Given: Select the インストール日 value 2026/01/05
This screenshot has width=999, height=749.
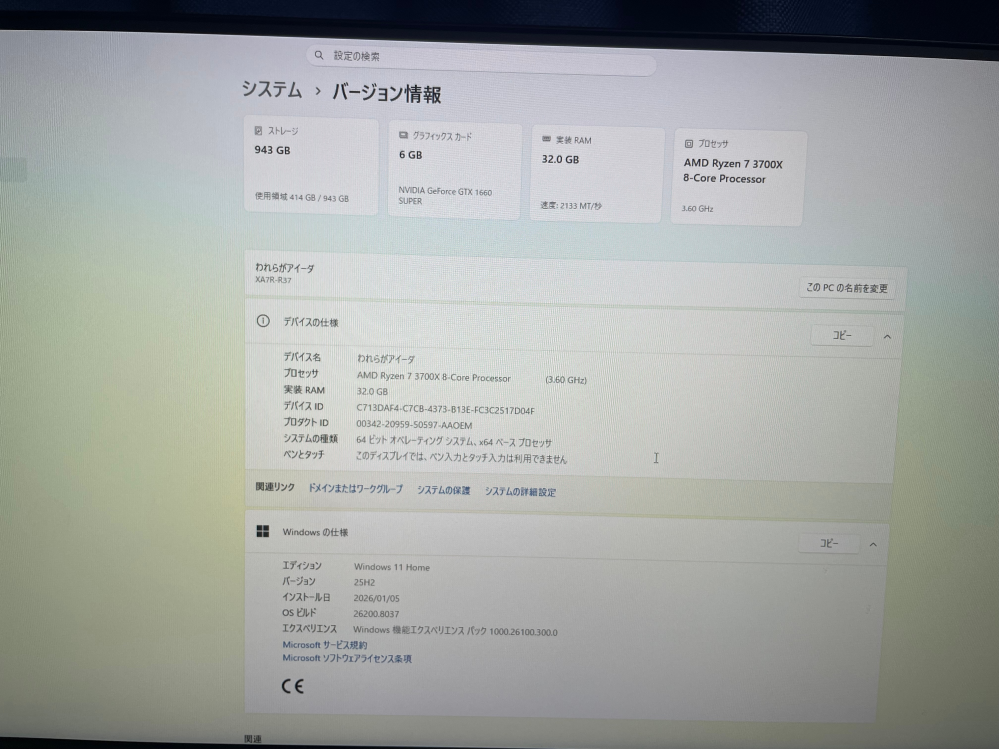Looking at the screenshot, I should pyautogui.click(x=377, y=597).
